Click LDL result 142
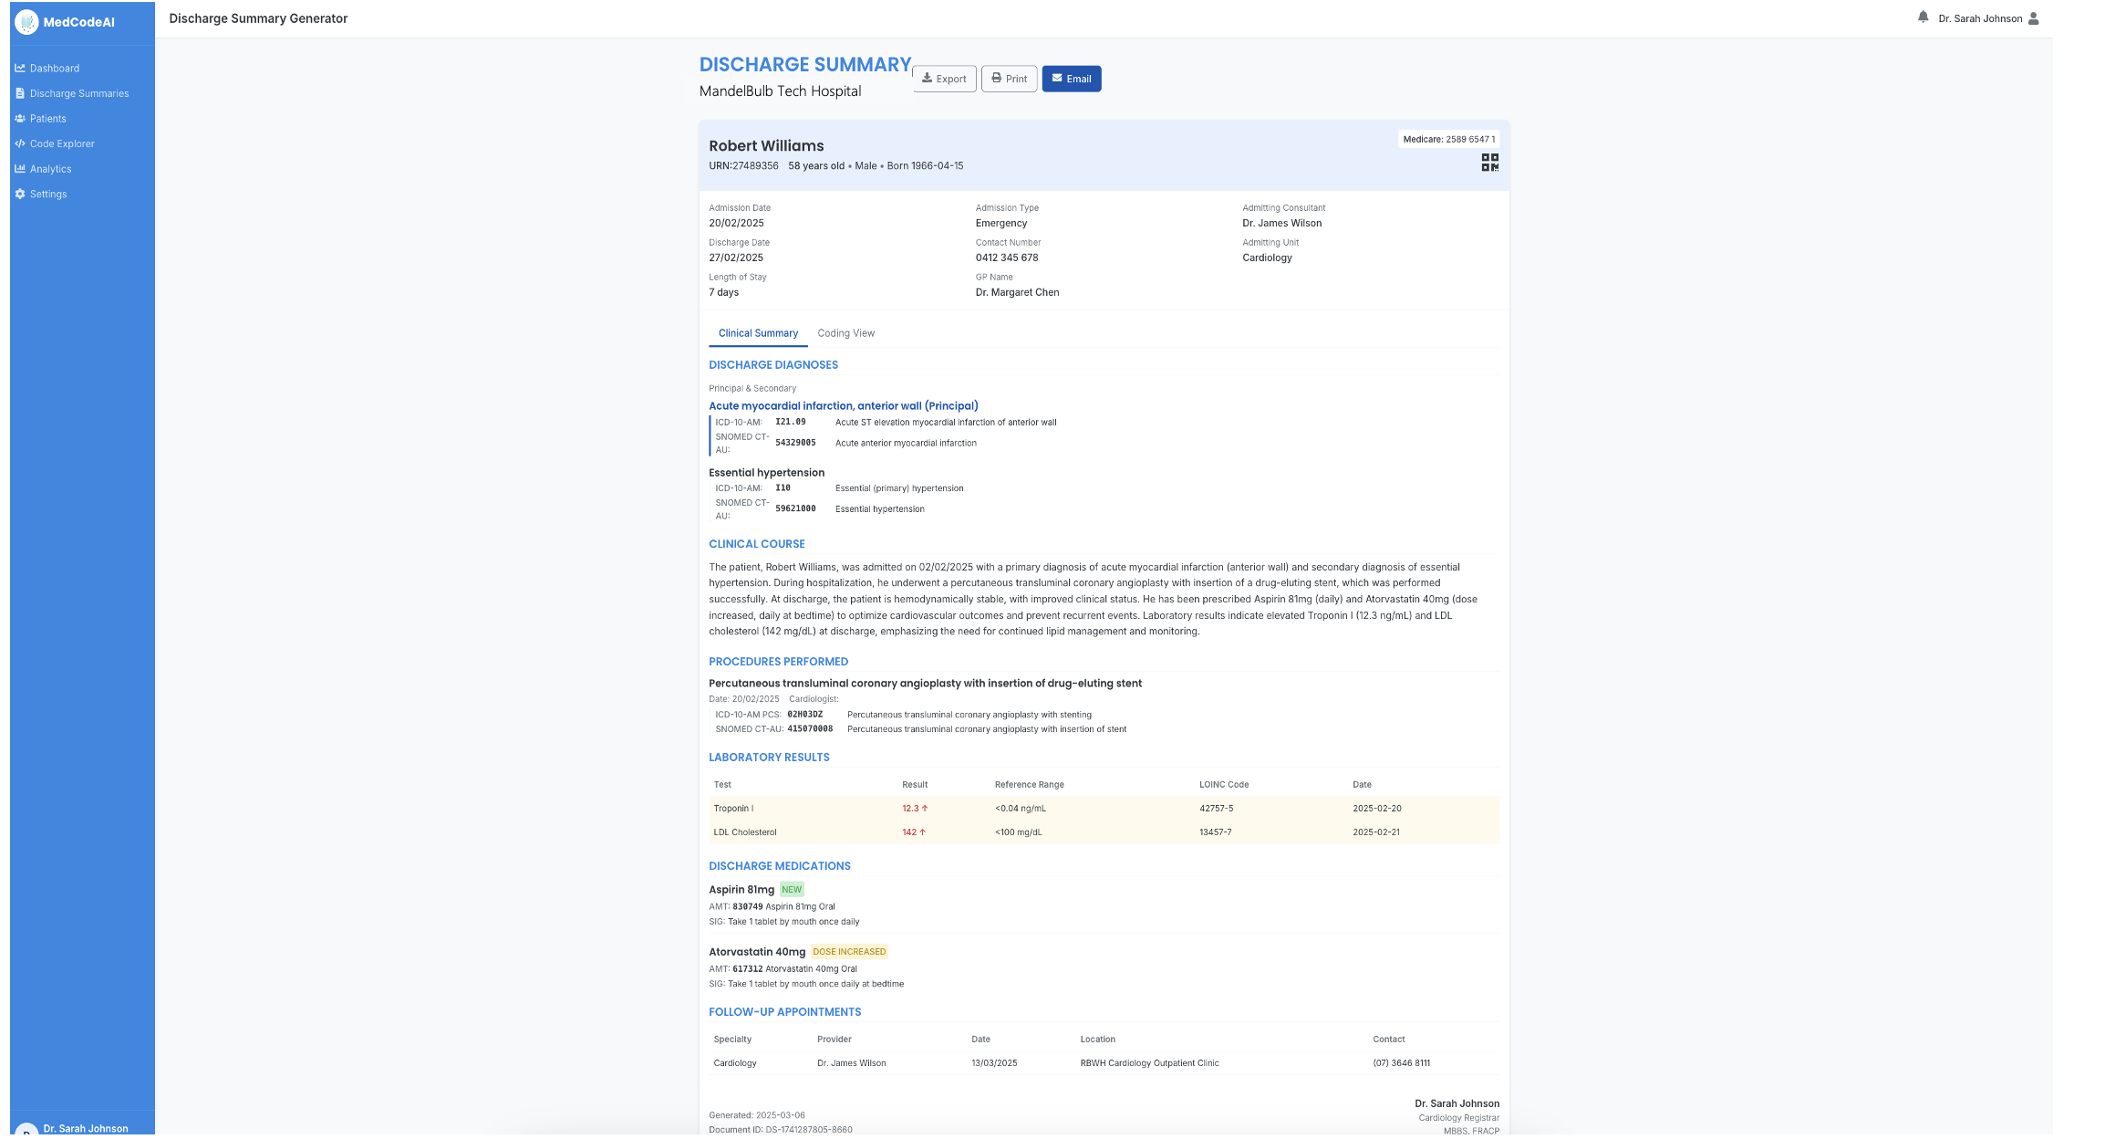The width and height of the screenshot is (2106, 1140). click(x=913, y=832)
